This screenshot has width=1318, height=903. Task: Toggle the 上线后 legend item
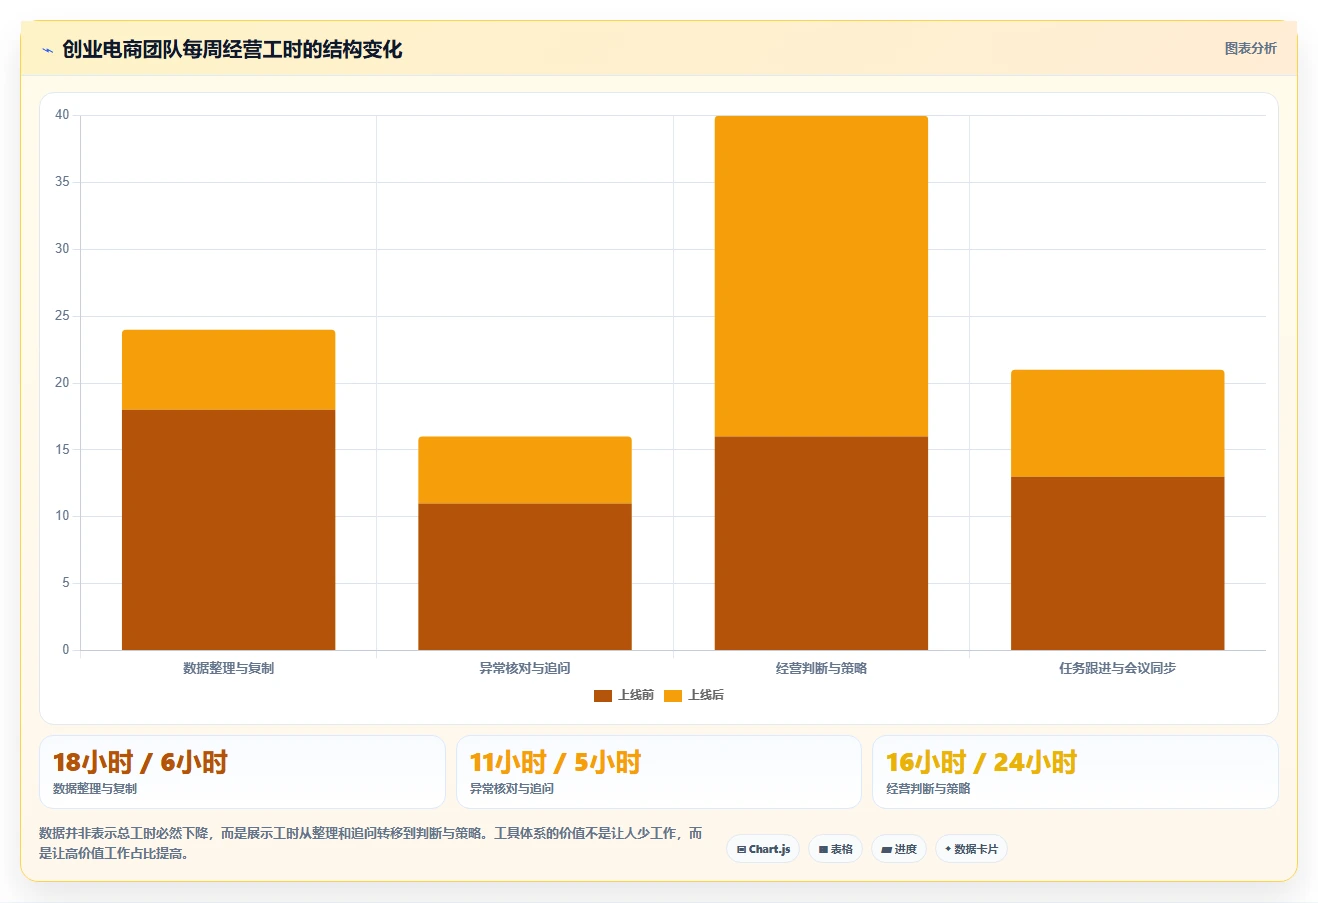(694, 695)
